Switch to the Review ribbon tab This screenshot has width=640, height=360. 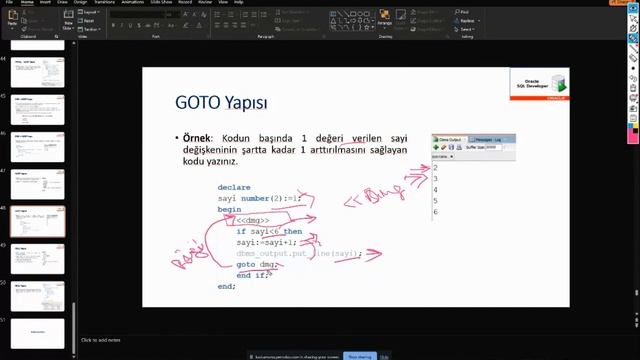(x=204, y=2)
